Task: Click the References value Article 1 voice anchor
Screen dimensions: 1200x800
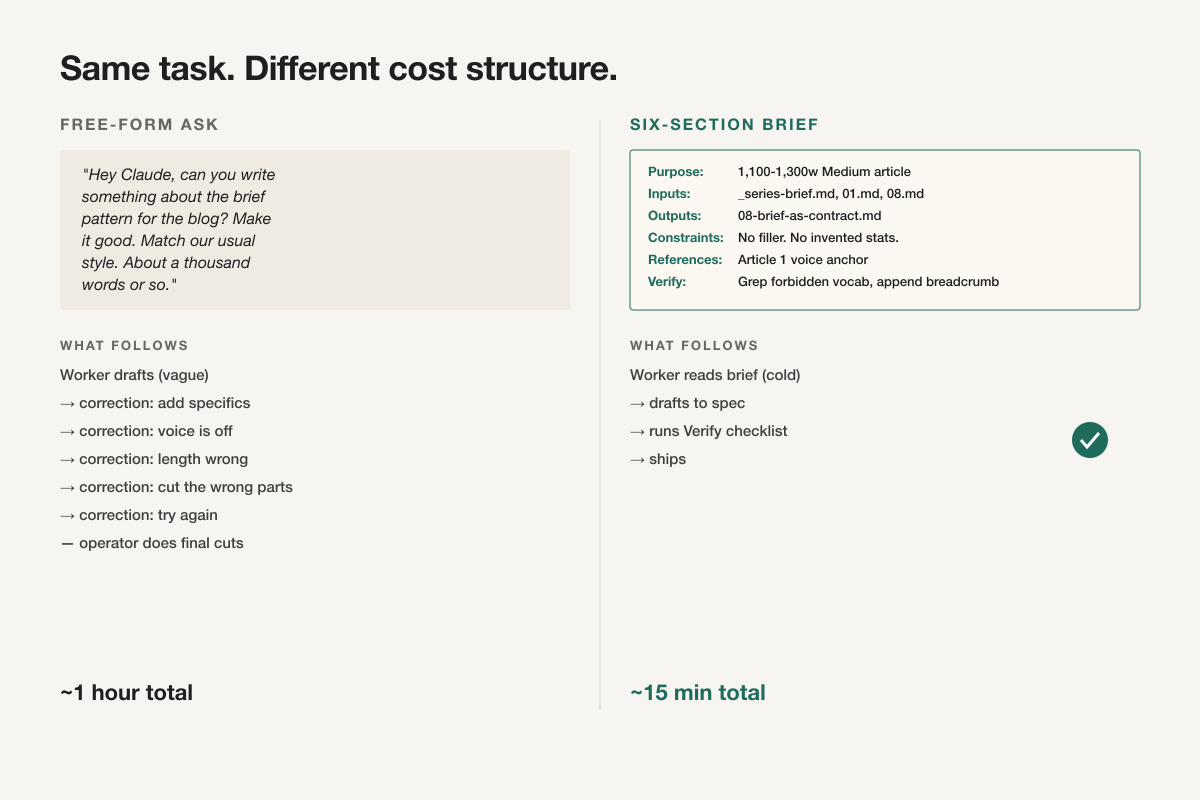Action: [803, 260]
